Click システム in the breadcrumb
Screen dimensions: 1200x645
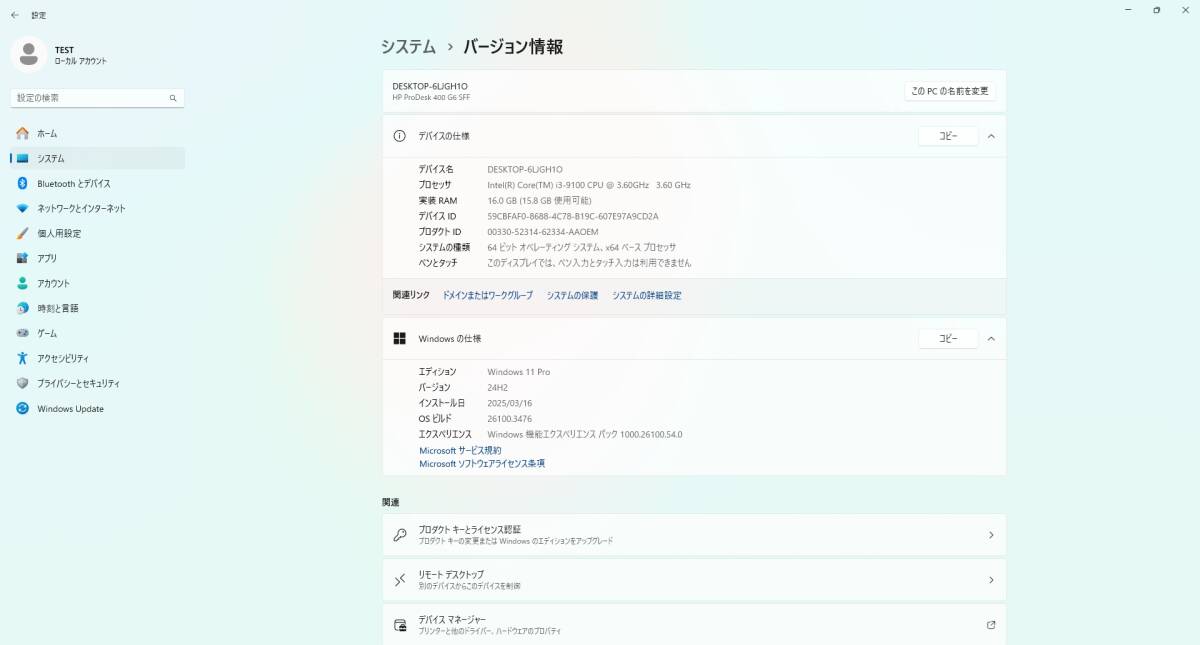(x=408, y=46)
